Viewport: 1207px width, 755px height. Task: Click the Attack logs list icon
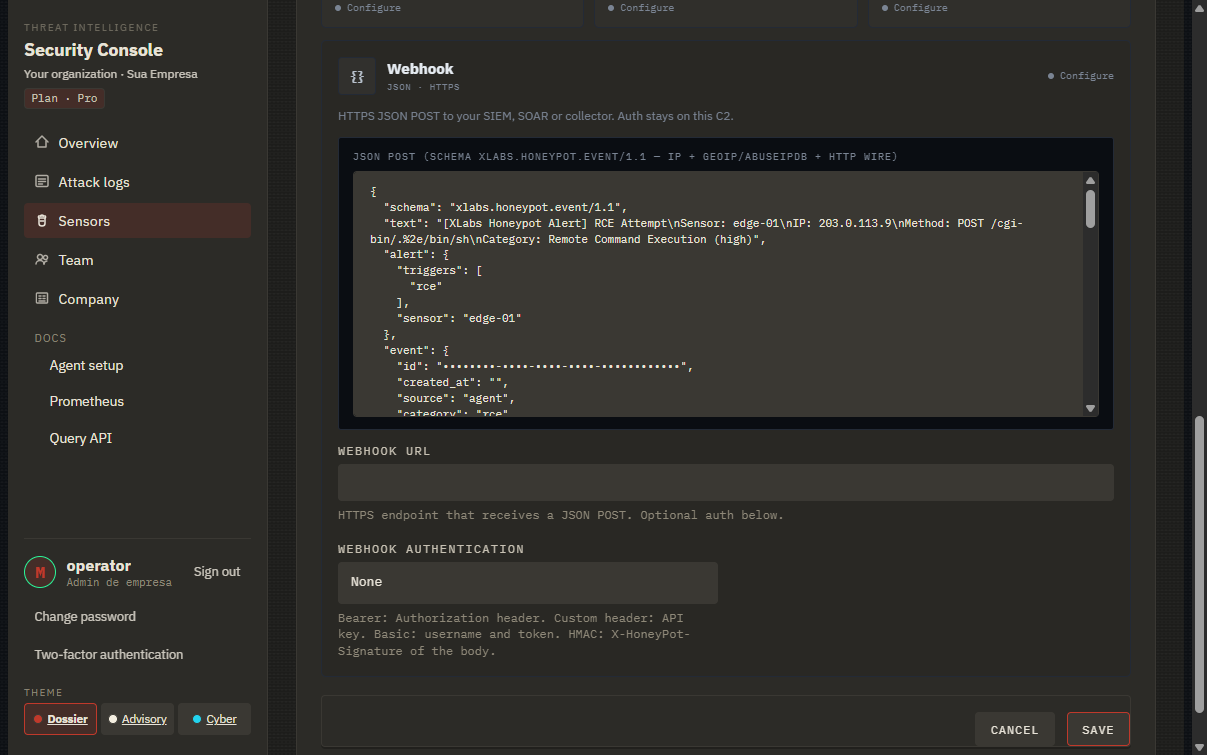point(42,182)
